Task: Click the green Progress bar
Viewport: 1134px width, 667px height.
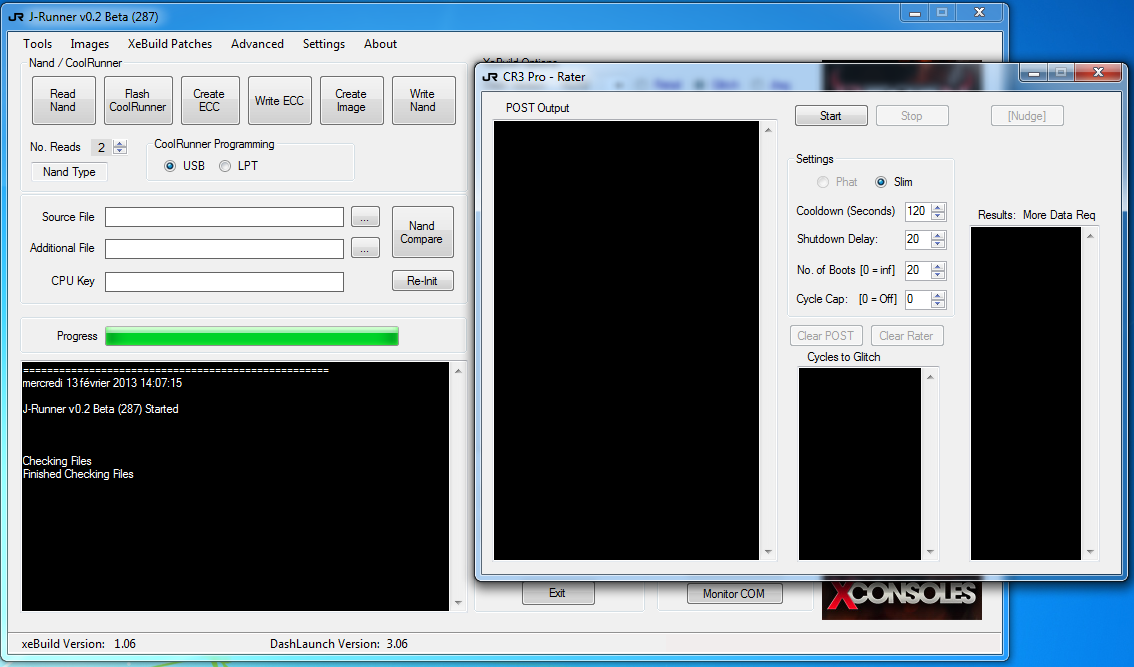Action: tap(252, 336)
